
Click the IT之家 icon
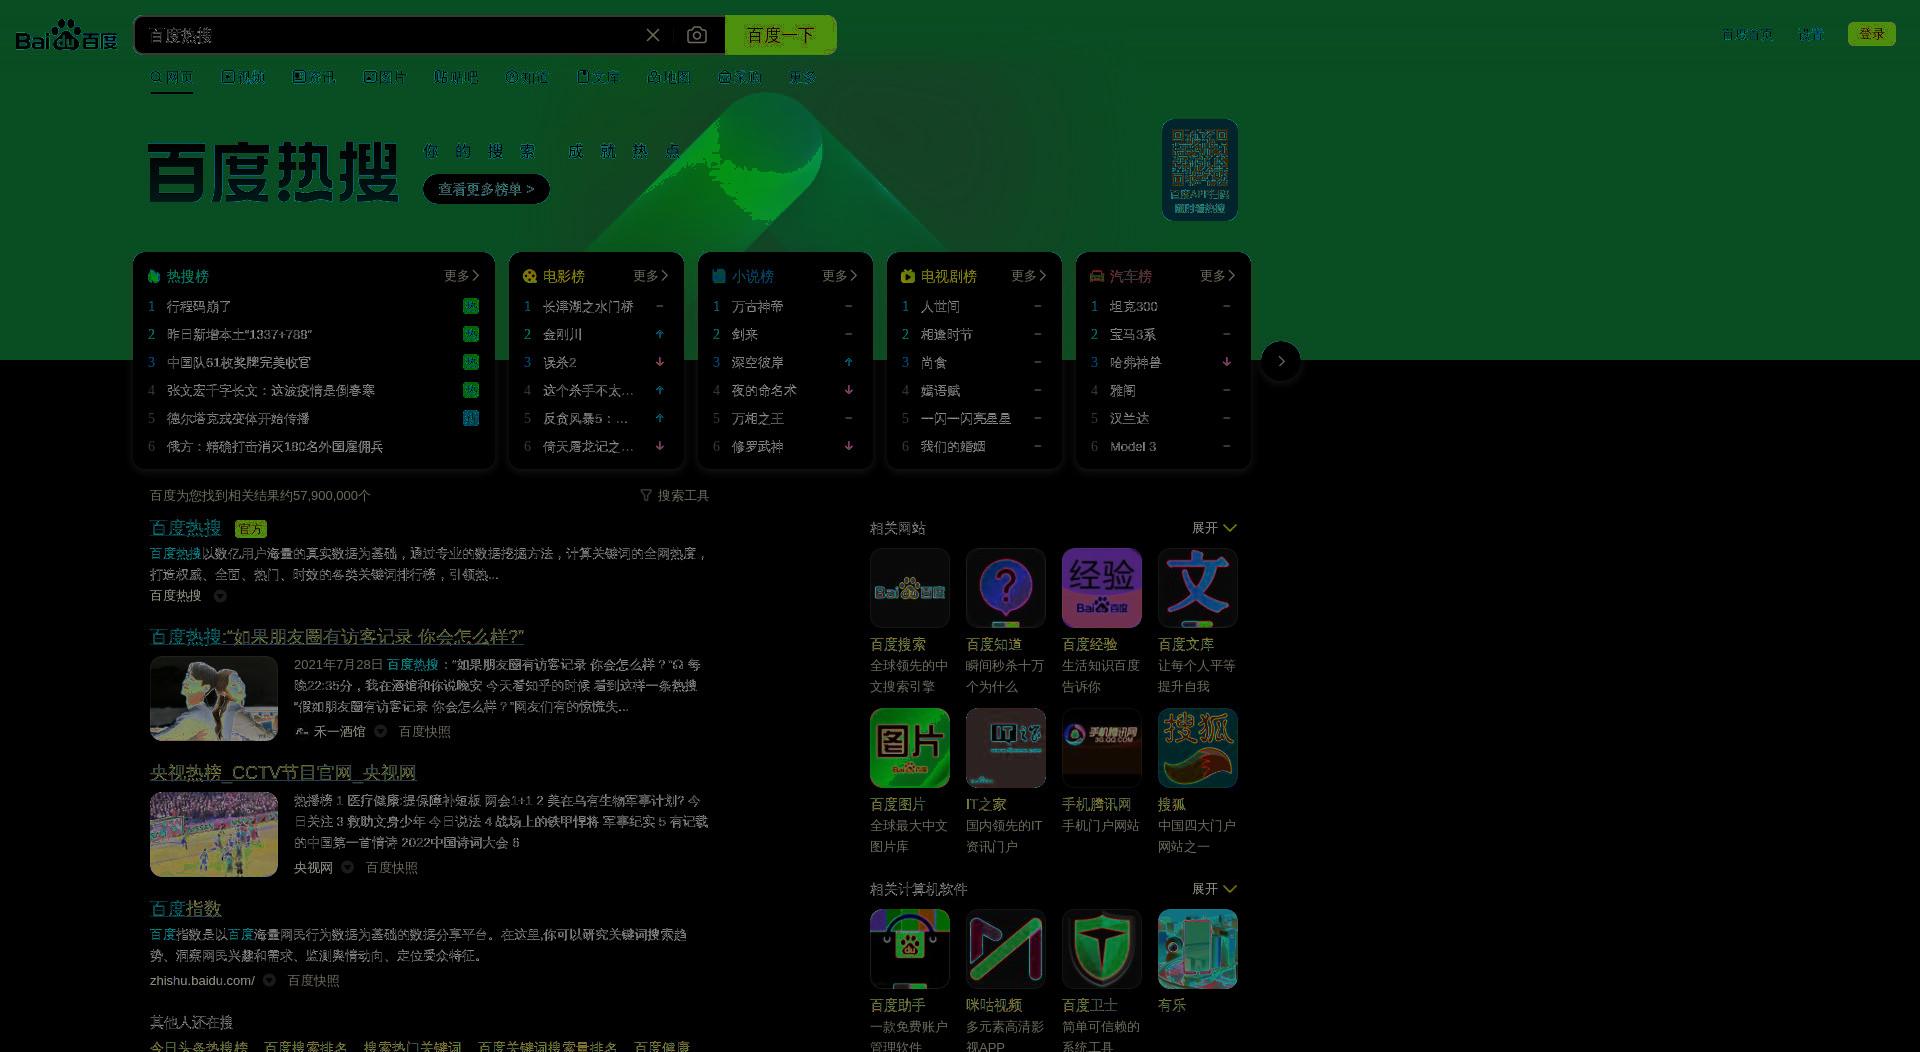pos(1006,748)
